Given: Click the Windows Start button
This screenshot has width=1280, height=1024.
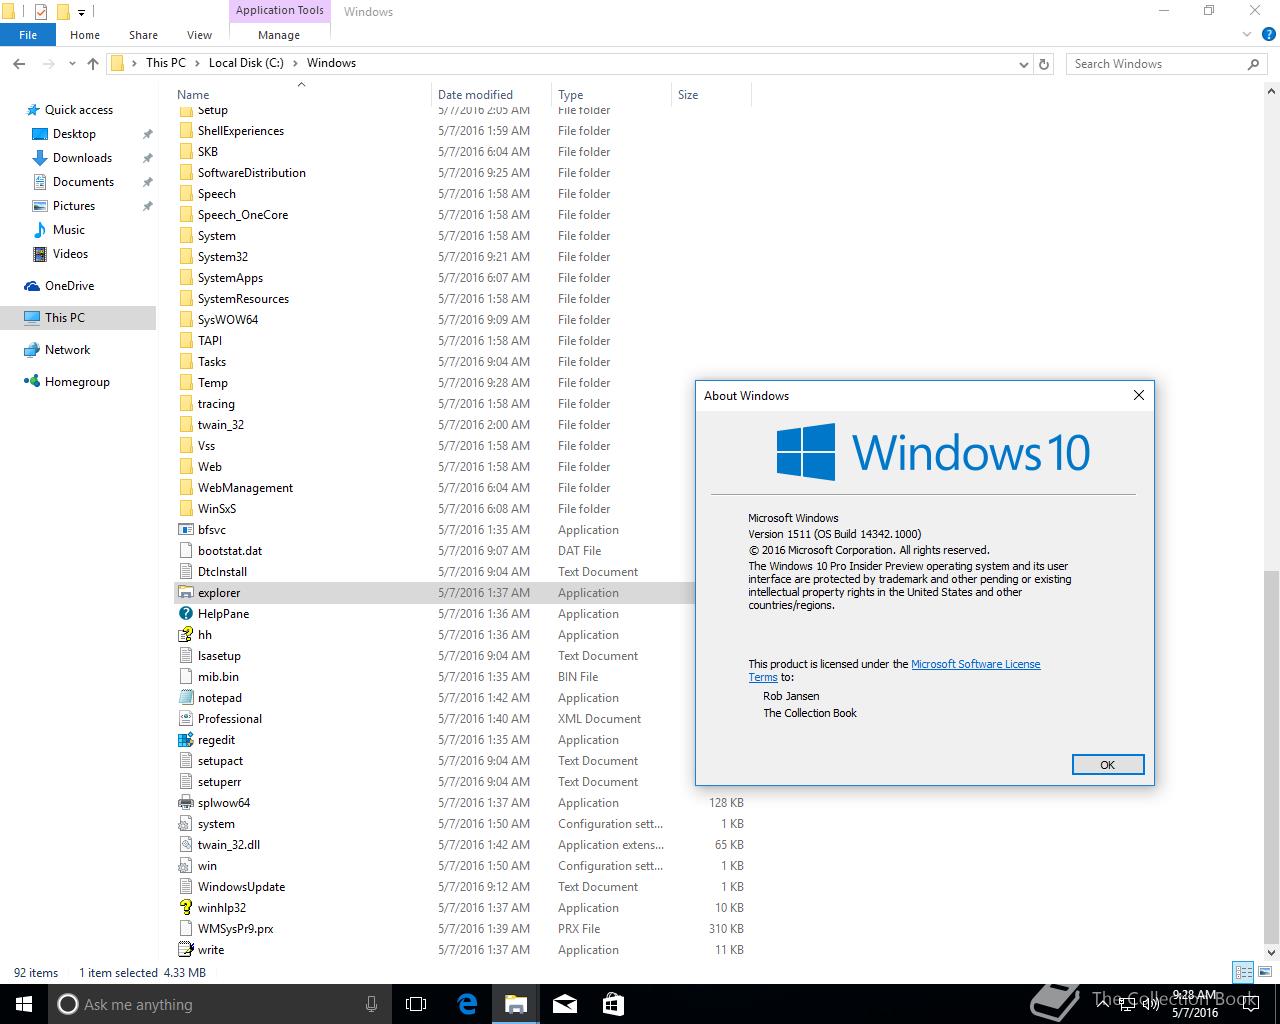Looking at the screenshot, I should click(24, 1004).
